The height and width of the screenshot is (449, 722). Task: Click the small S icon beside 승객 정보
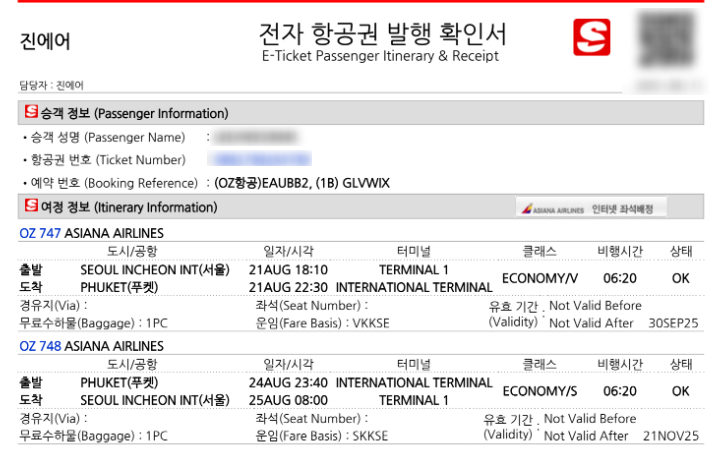coord(31,111)
